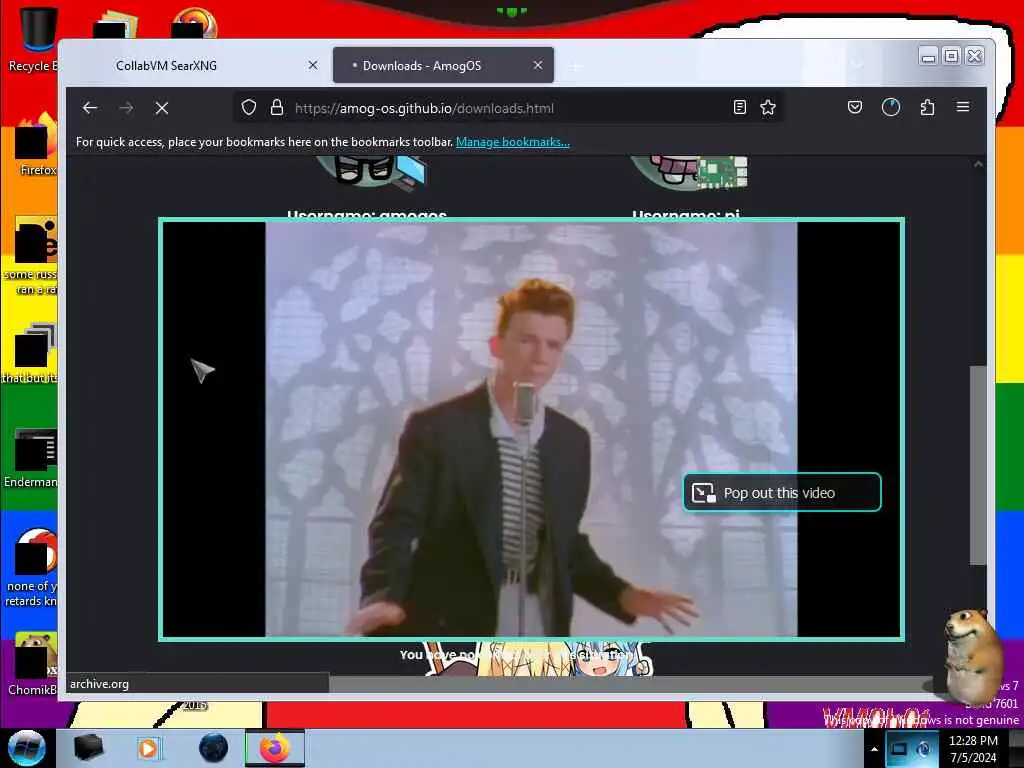This screenshot has height=768, width=1024.
Task: Open a new tab with plus
Action: pos(575,66)
